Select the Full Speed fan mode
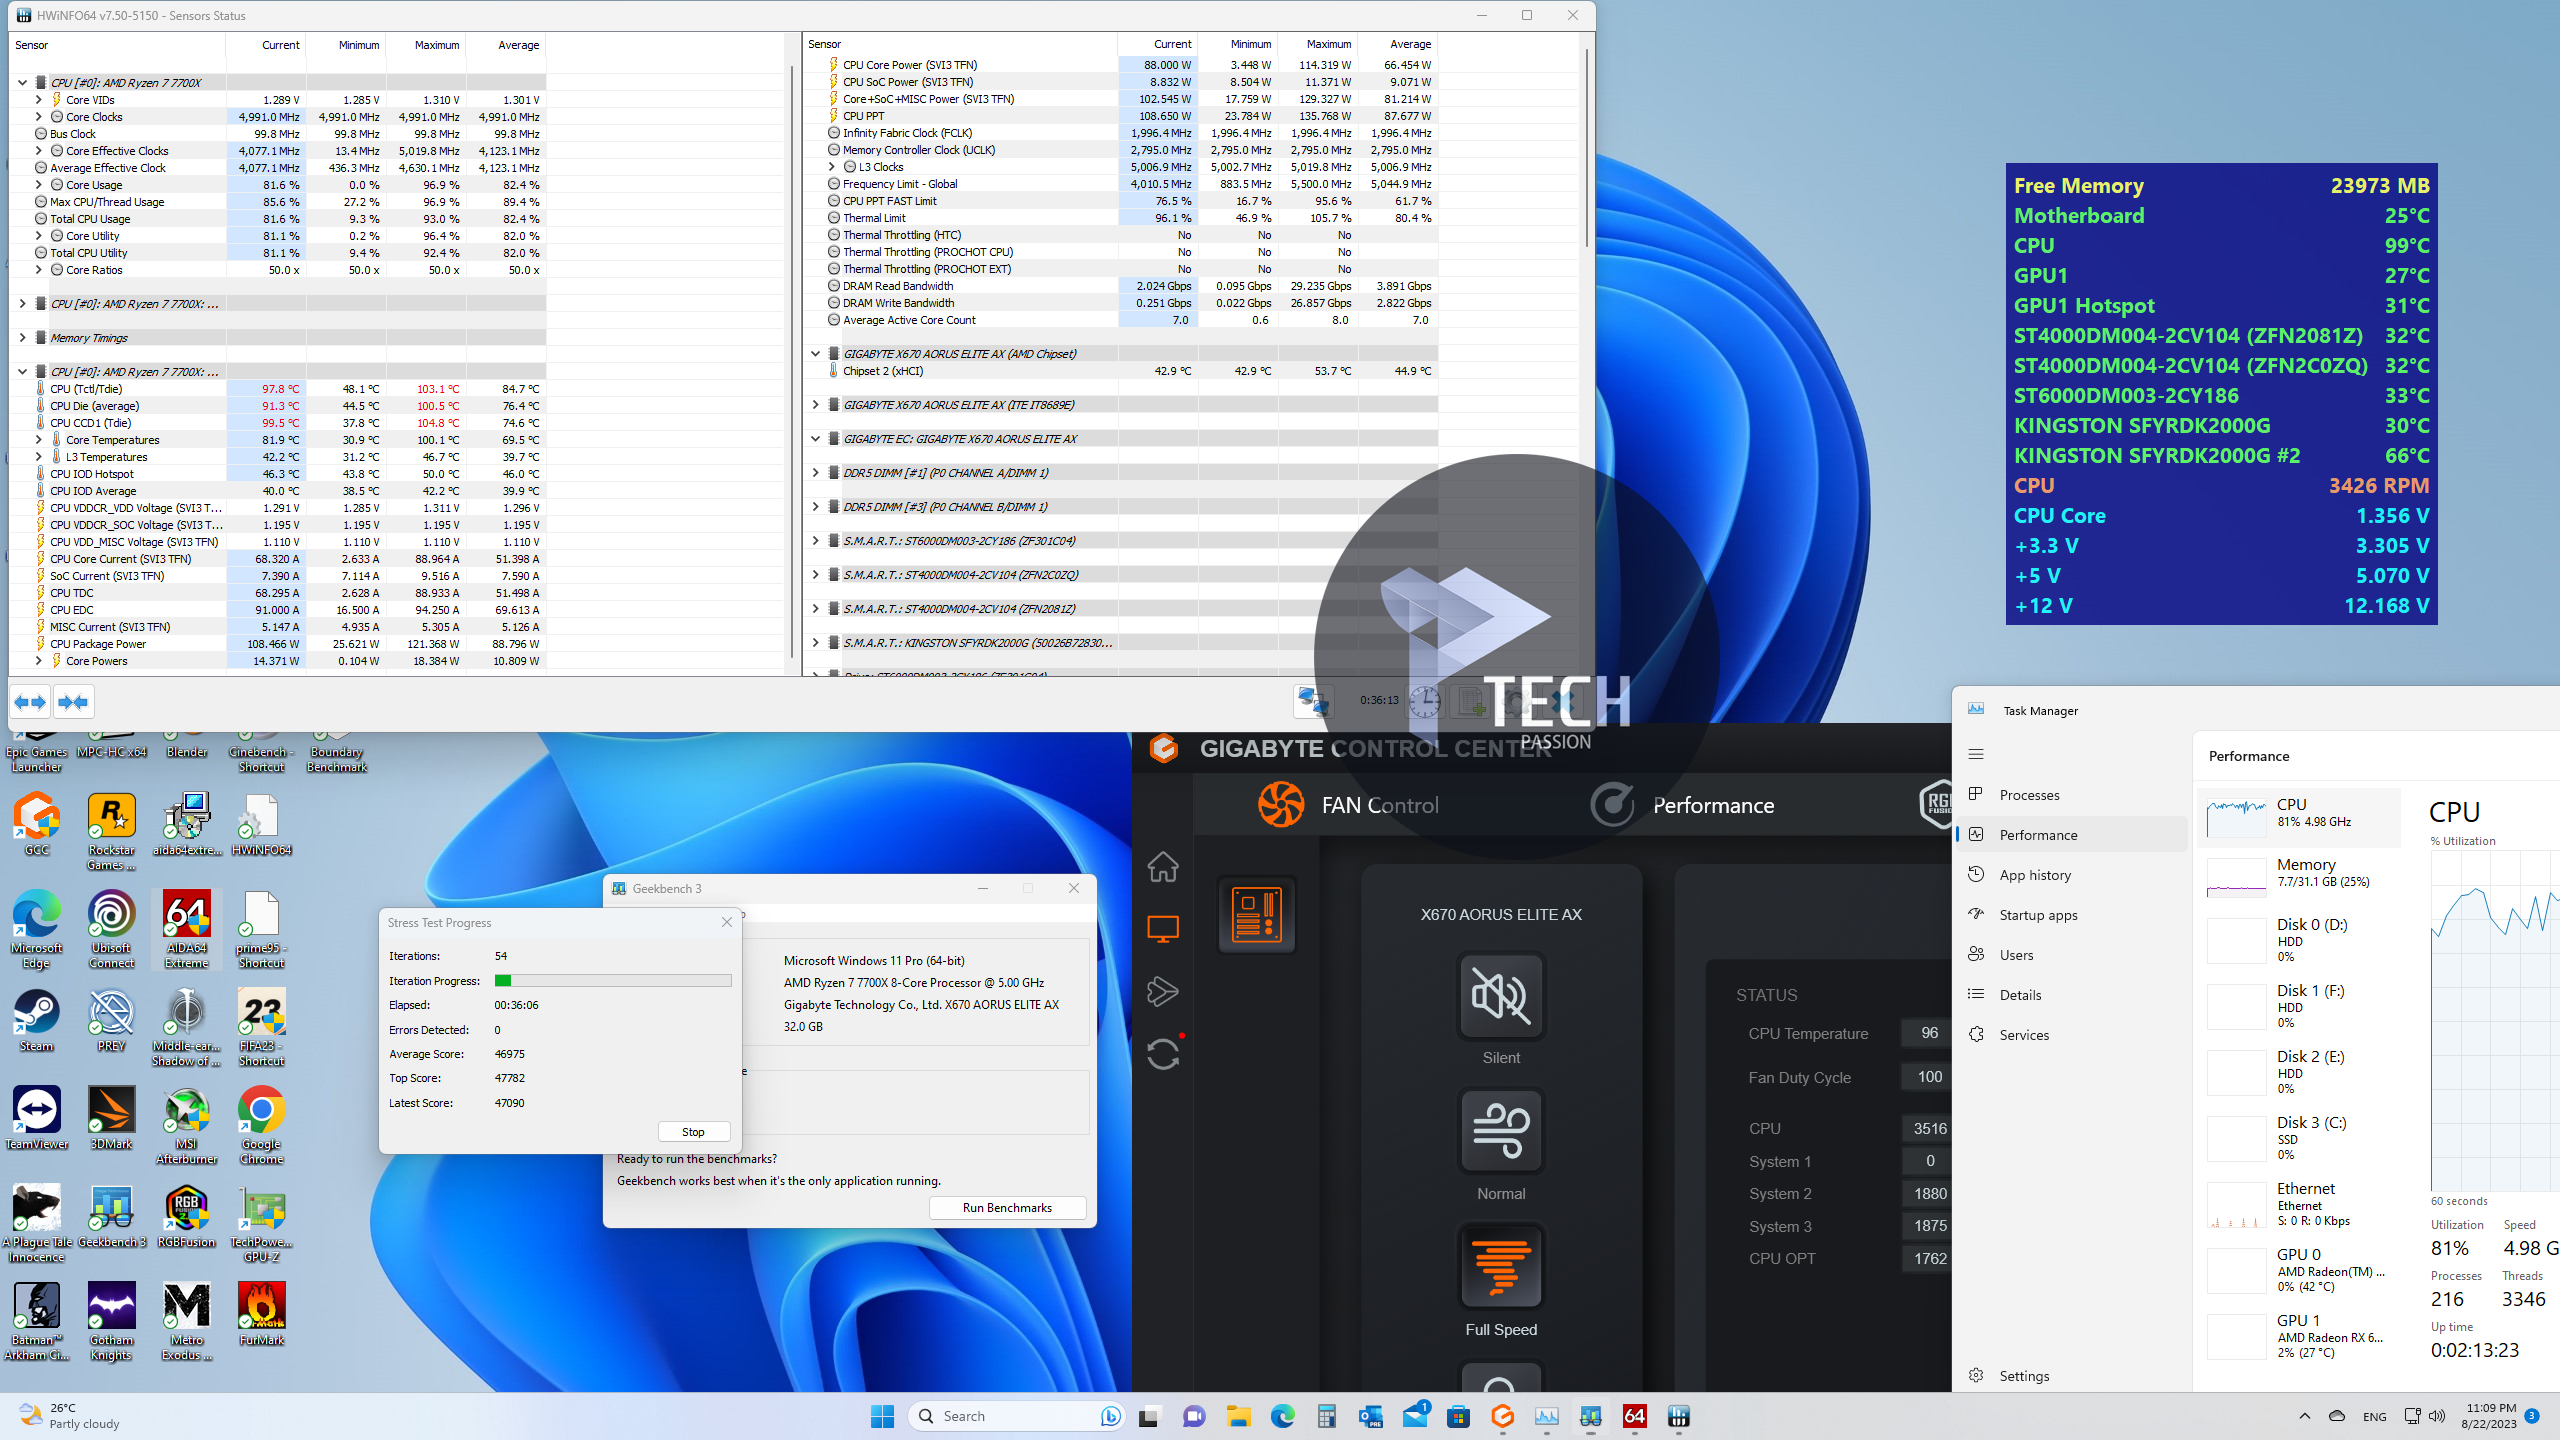This screenshot has height=1440, width=2560. tap(1501, 1267)
